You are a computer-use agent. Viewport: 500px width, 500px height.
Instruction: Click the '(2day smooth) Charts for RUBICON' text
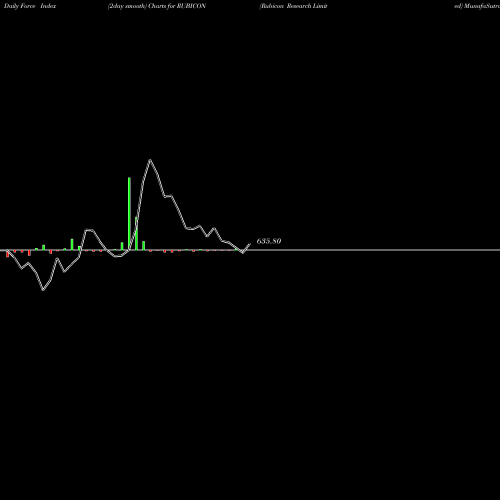pos(157,6)
